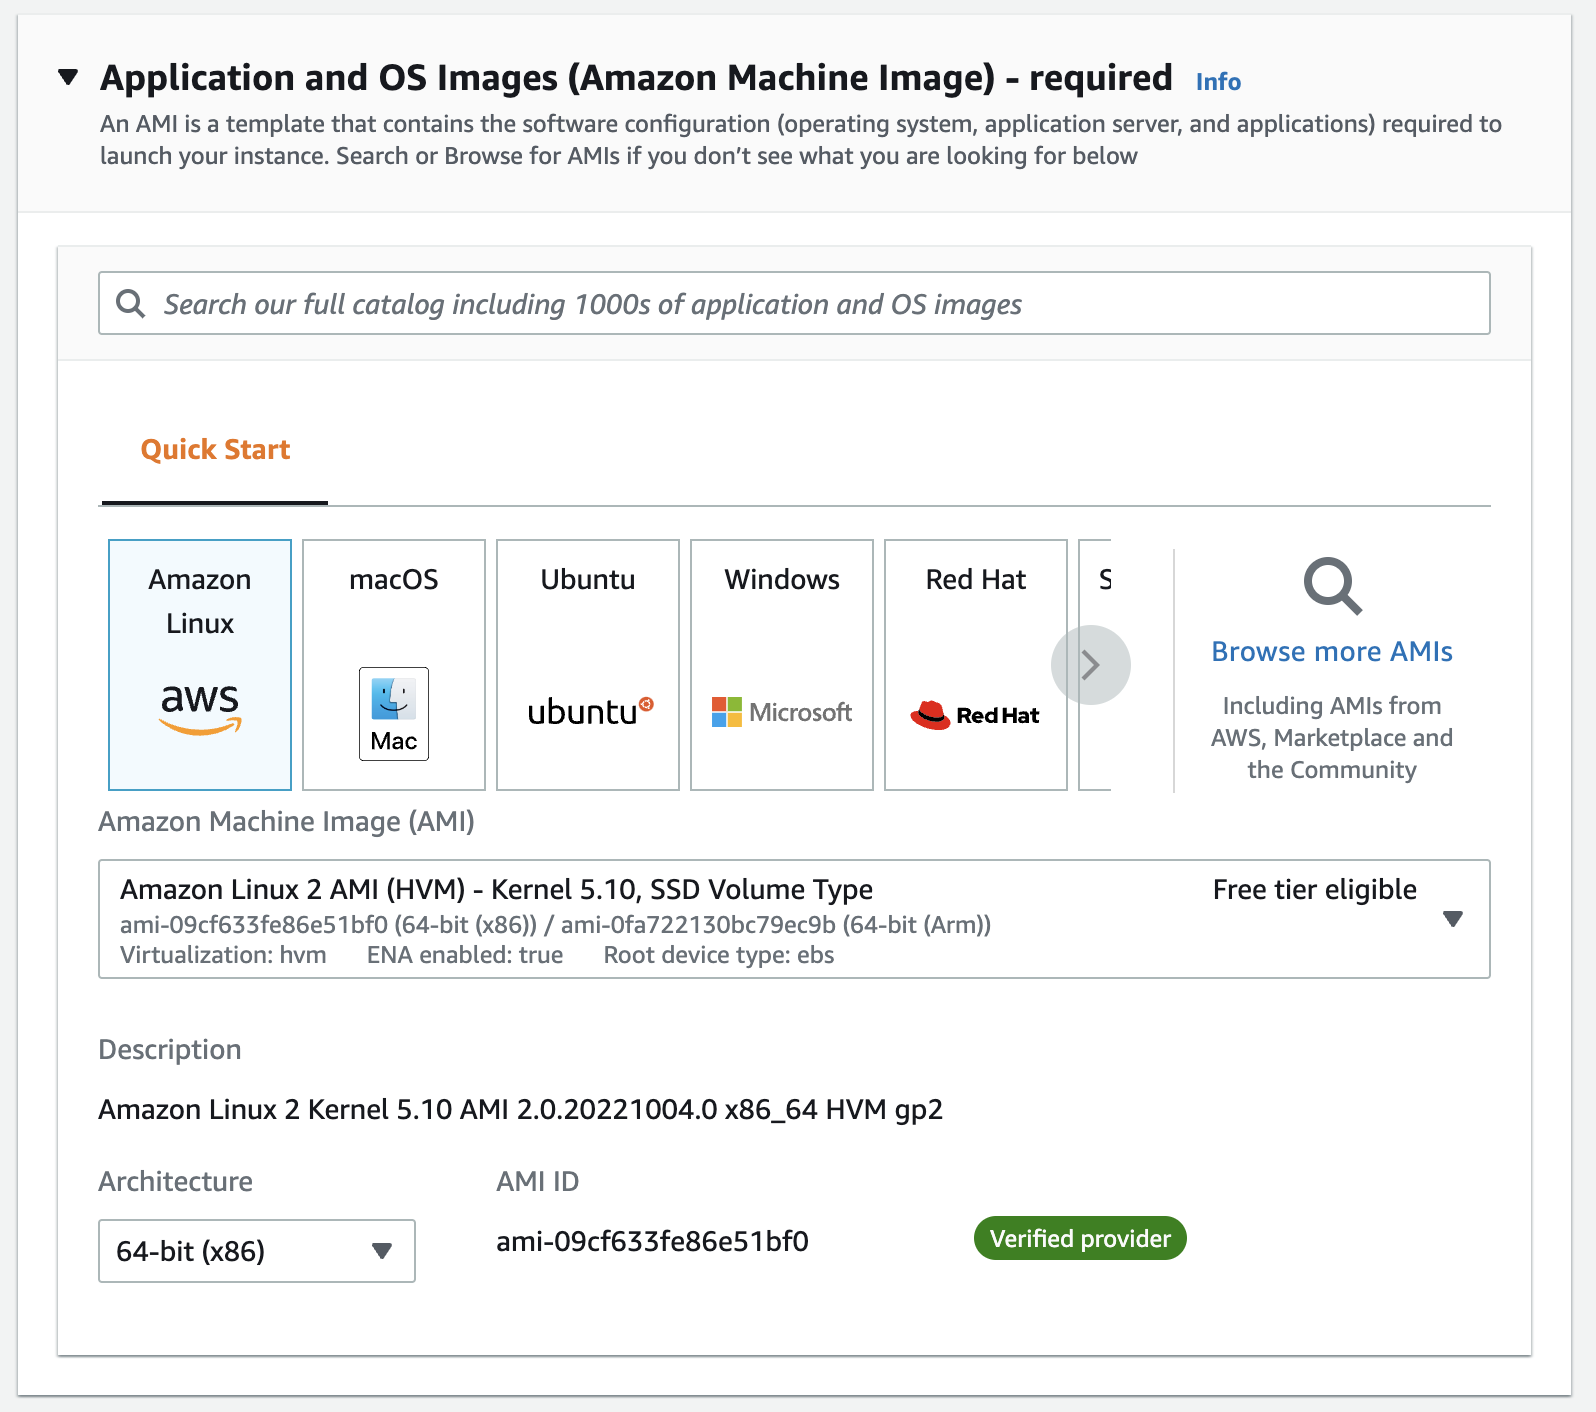1596x1412 pixels.
Task: Select the Ubuntu AMI card
Action: coord(588,665)
